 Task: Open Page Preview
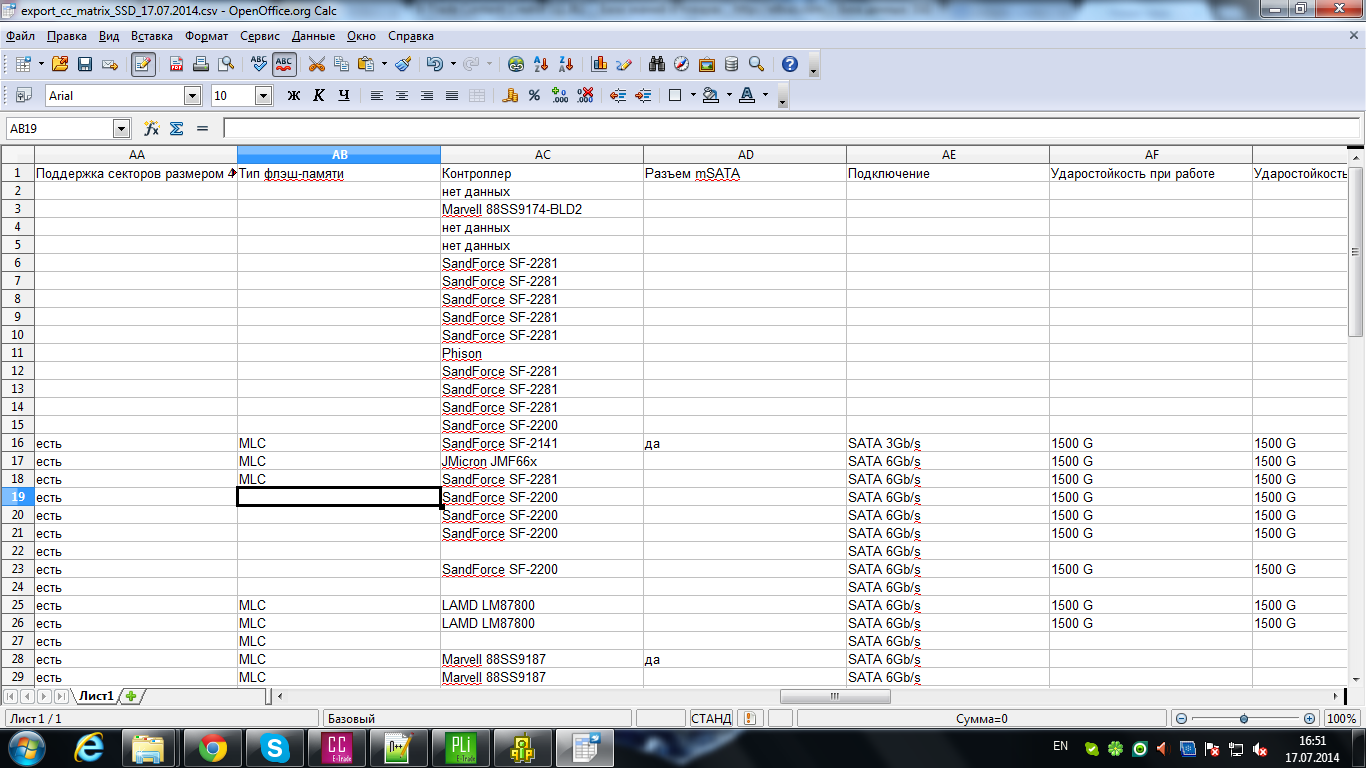[226, 64]
